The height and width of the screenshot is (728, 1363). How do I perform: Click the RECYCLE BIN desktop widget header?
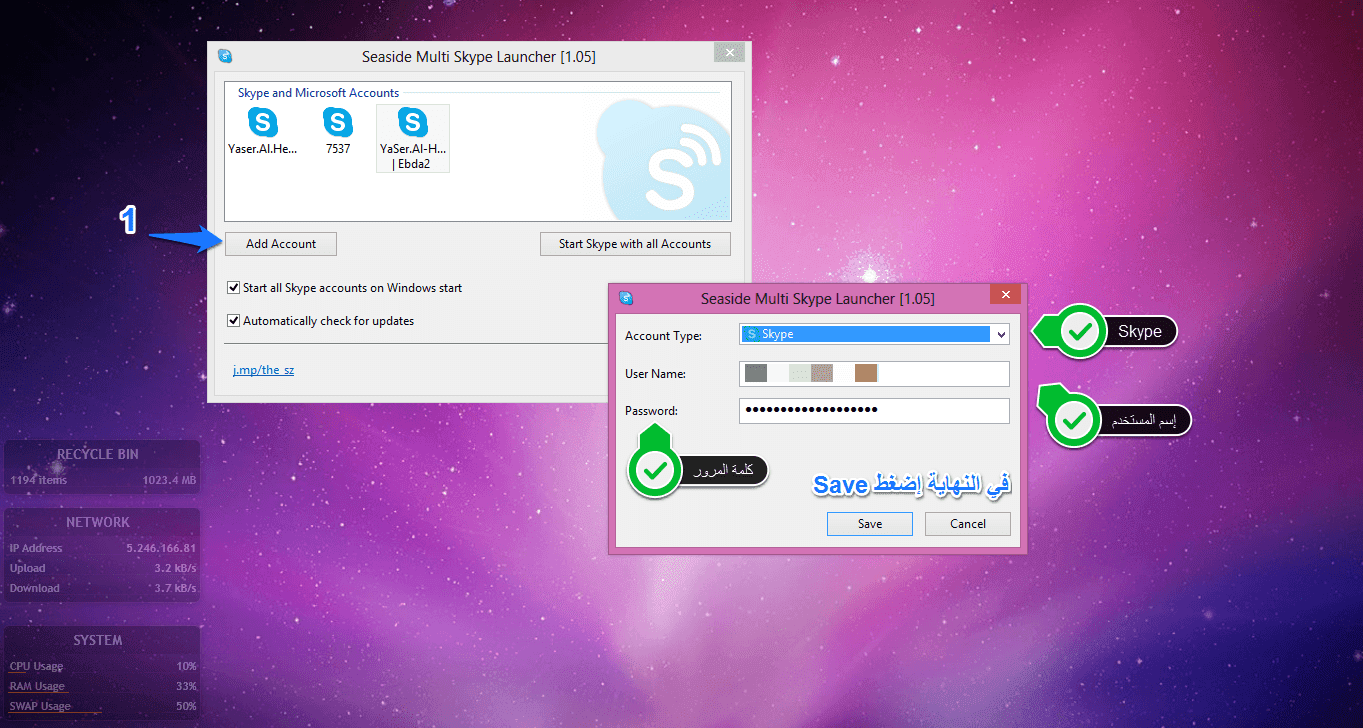click(98, 455)
